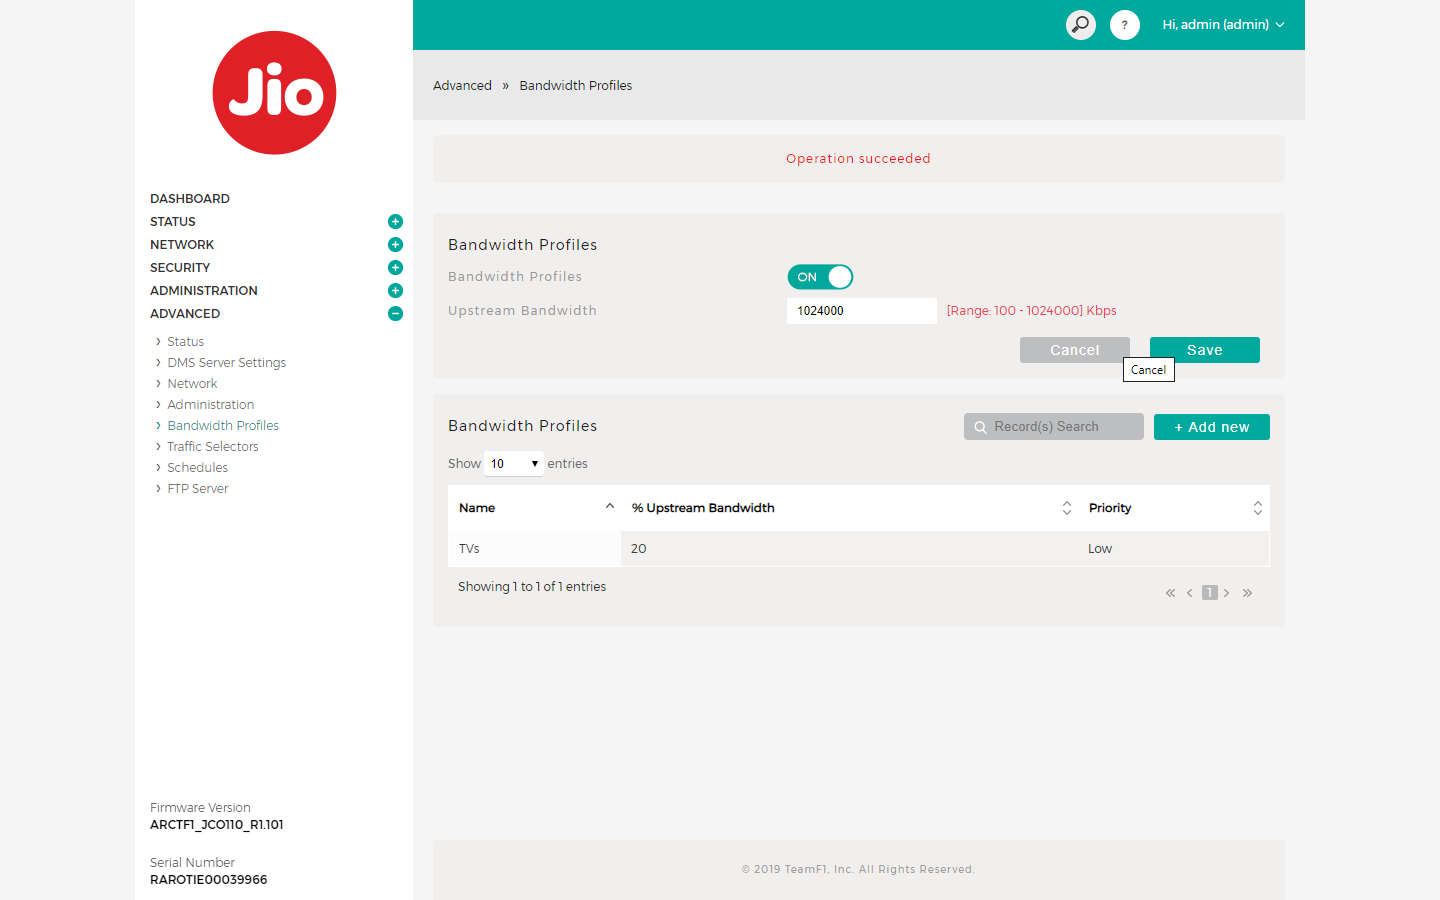Viewport: 1440px width, 900px height.
Task: Click the next page arrow
Action: pos(1227,593)
